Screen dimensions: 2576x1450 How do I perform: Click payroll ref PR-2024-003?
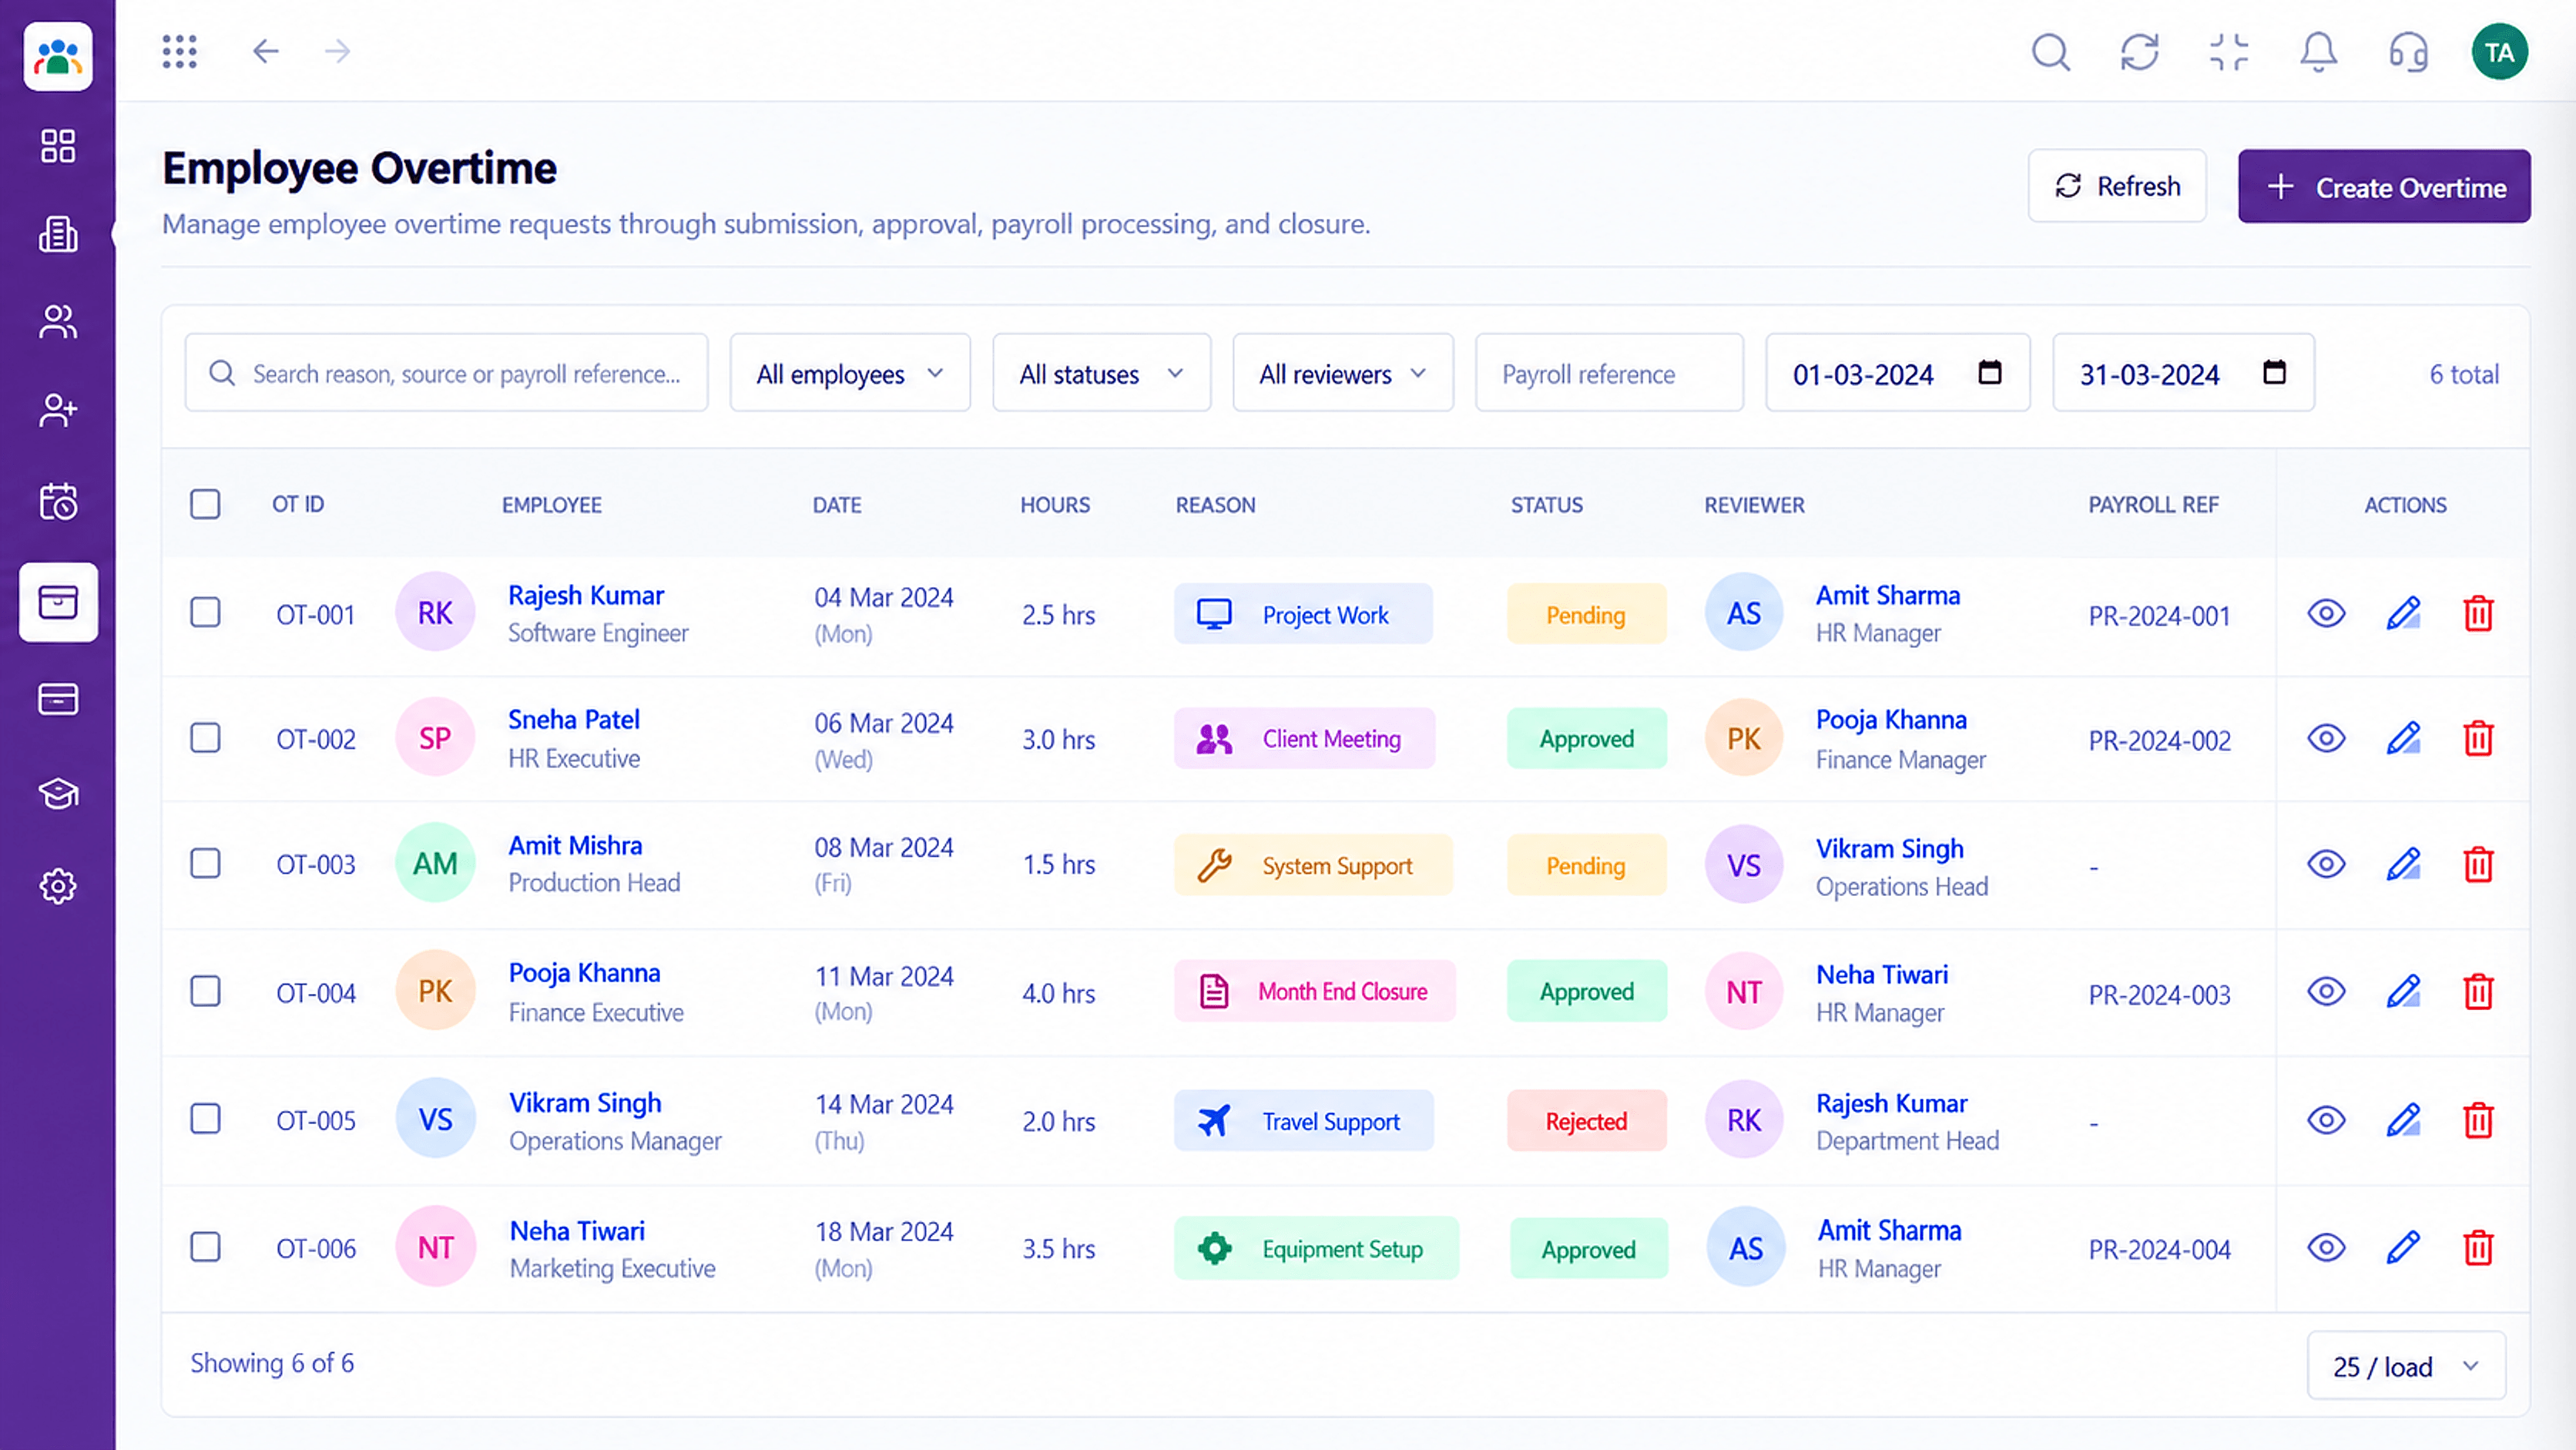(x=2159, y=995)
